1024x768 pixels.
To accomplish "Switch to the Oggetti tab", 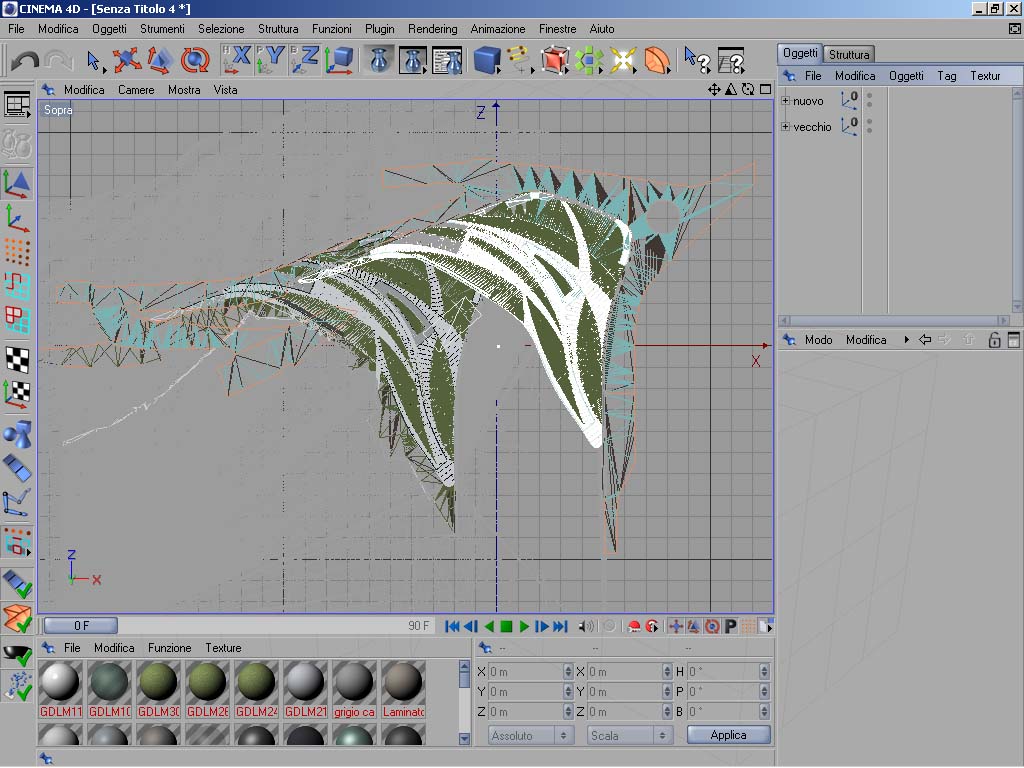I will pos(800,53).
